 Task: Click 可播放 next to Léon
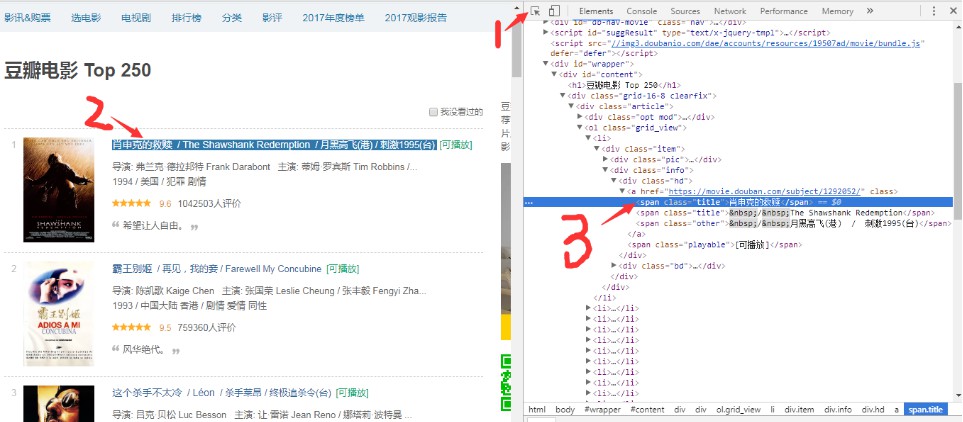[352, 393]
